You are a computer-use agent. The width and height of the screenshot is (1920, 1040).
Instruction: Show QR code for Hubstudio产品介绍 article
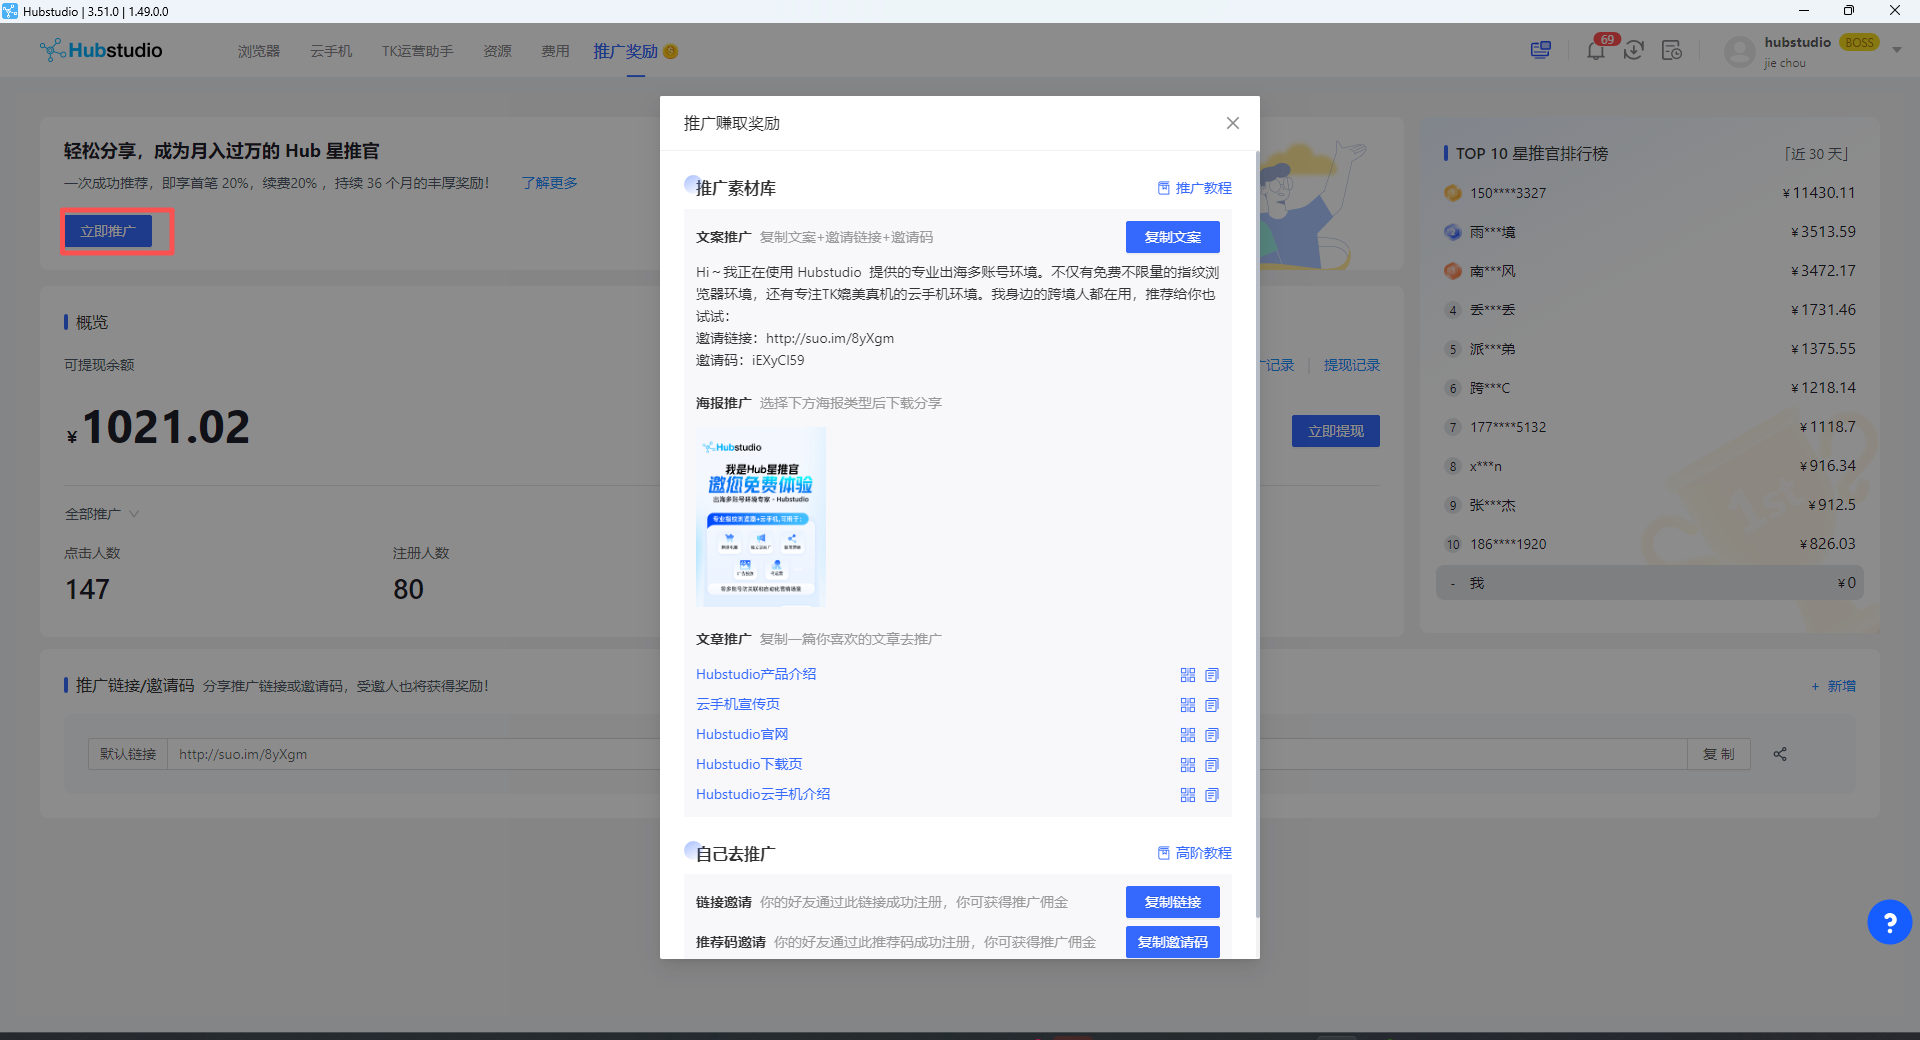click(1188, 675)
